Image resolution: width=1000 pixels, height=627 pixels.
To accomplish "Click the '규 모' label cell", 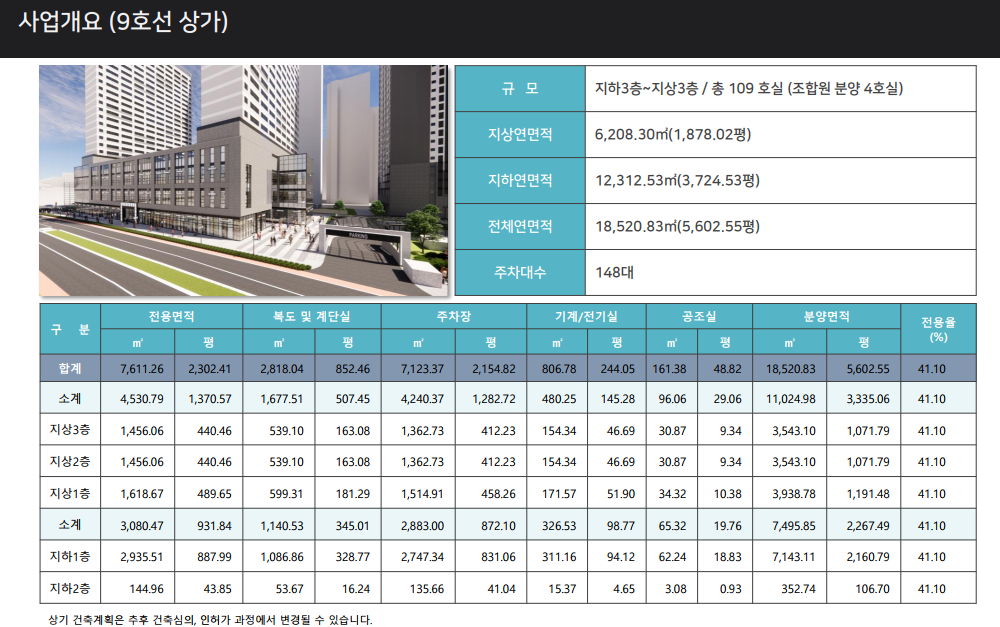I will pos(520,89).
